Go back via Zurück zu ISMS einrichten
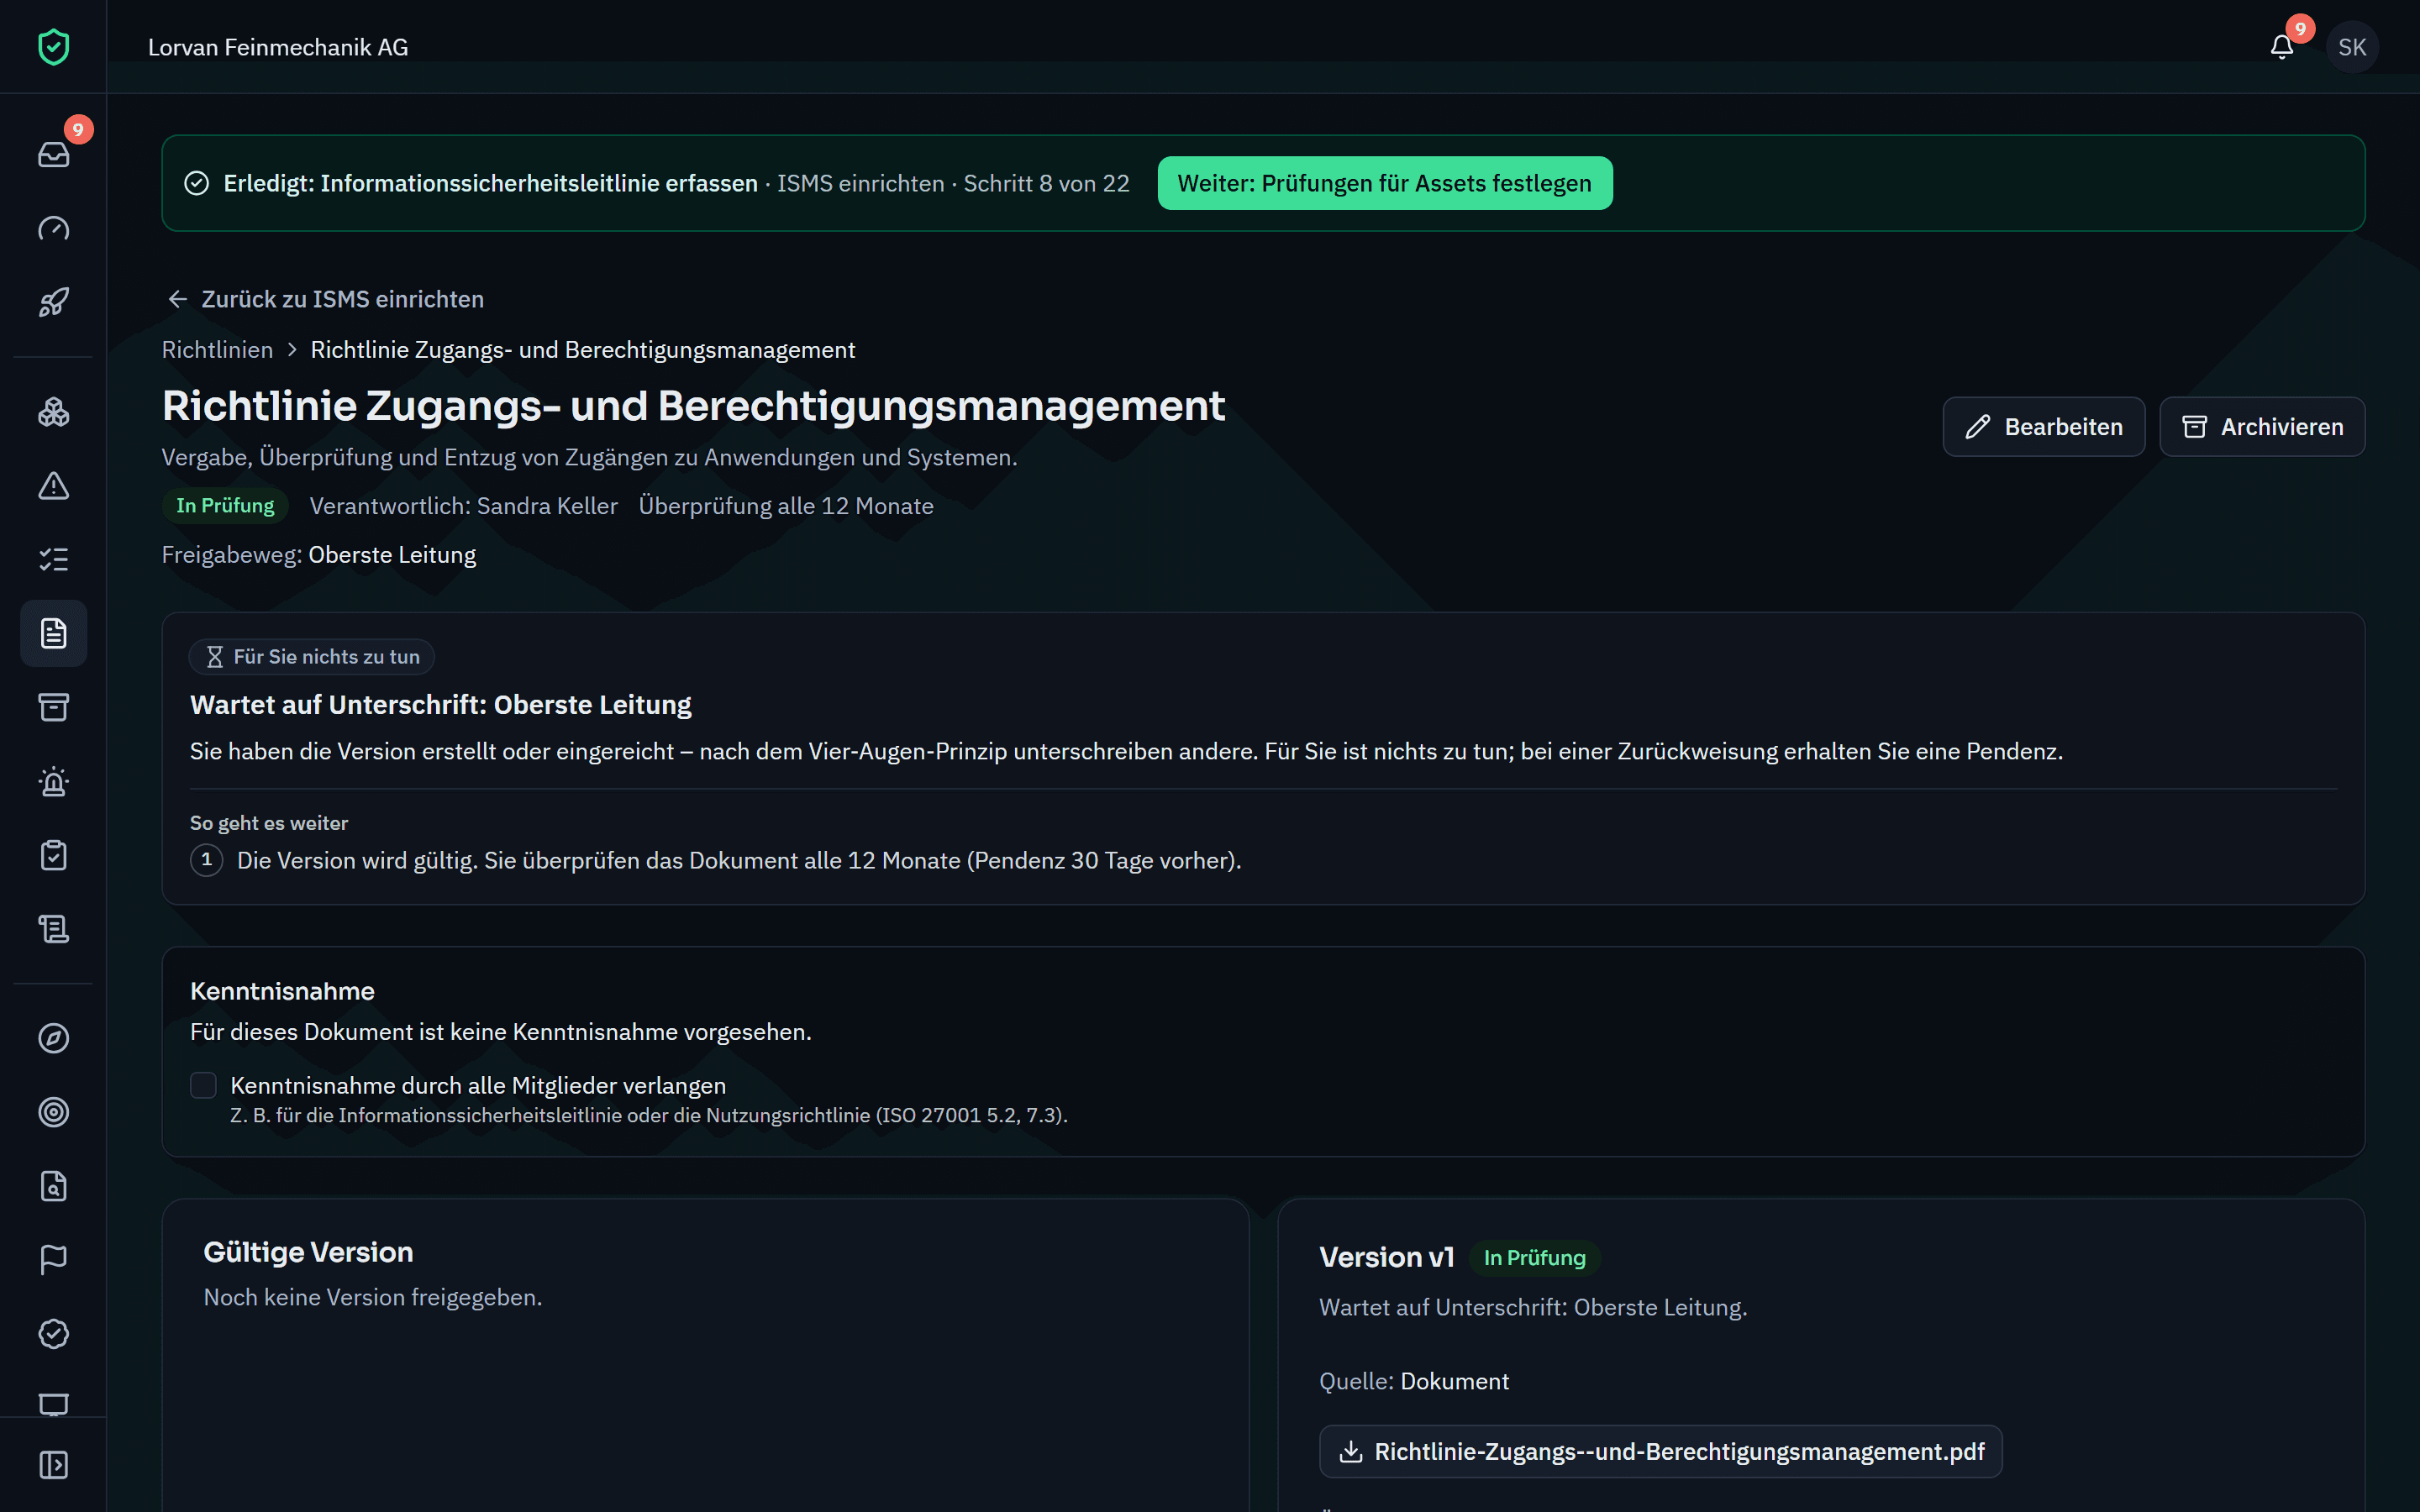 pos(324,299)
